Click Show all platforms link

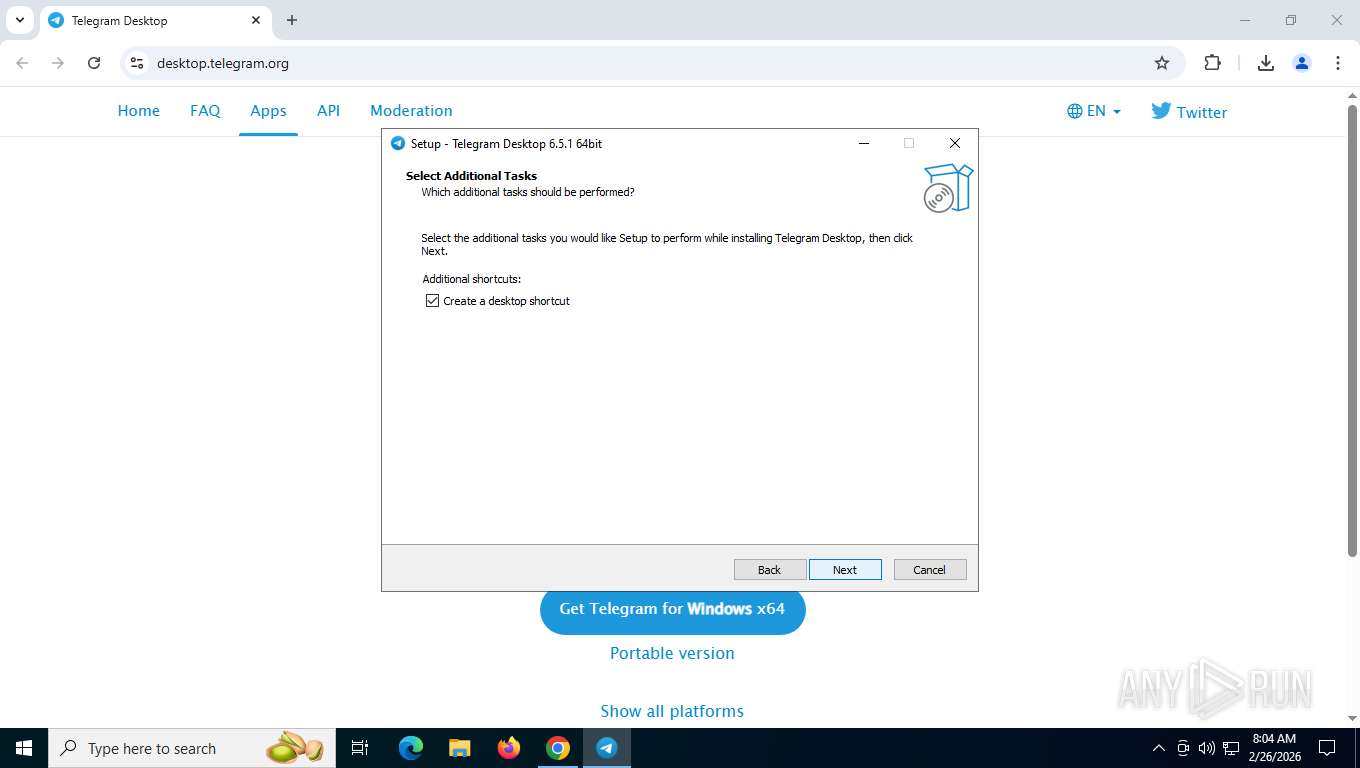coord(672,711)
